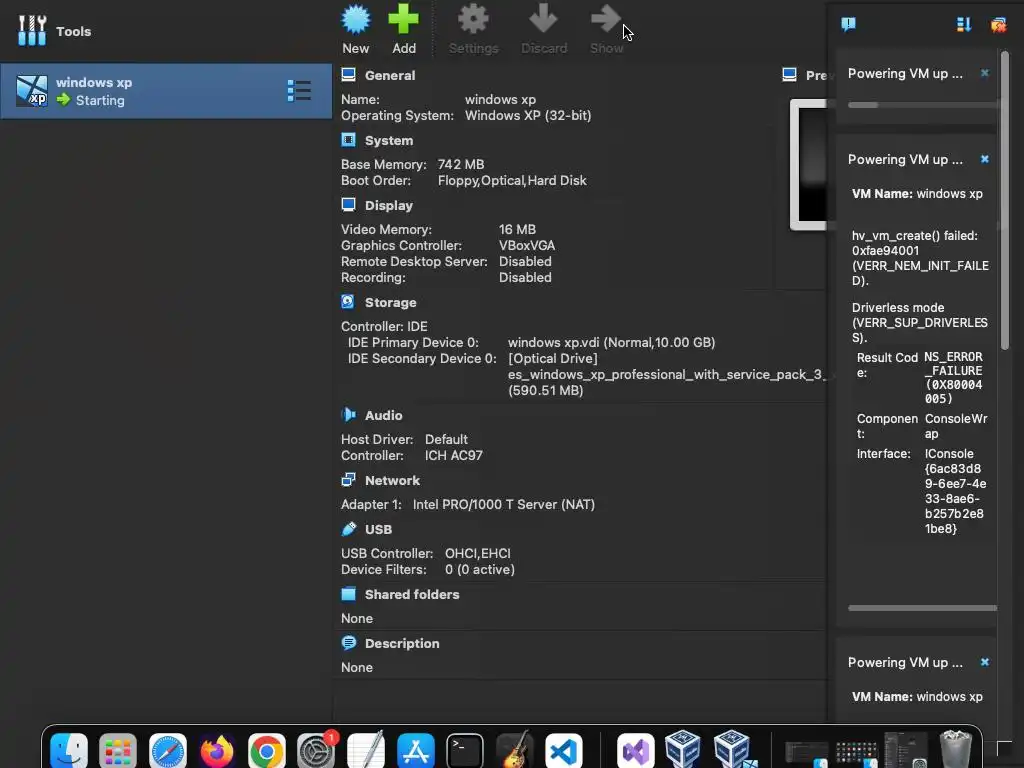
Task: Click the Base Memory value 742 MB
Action: pyautogui.click(x=461, y=165)
